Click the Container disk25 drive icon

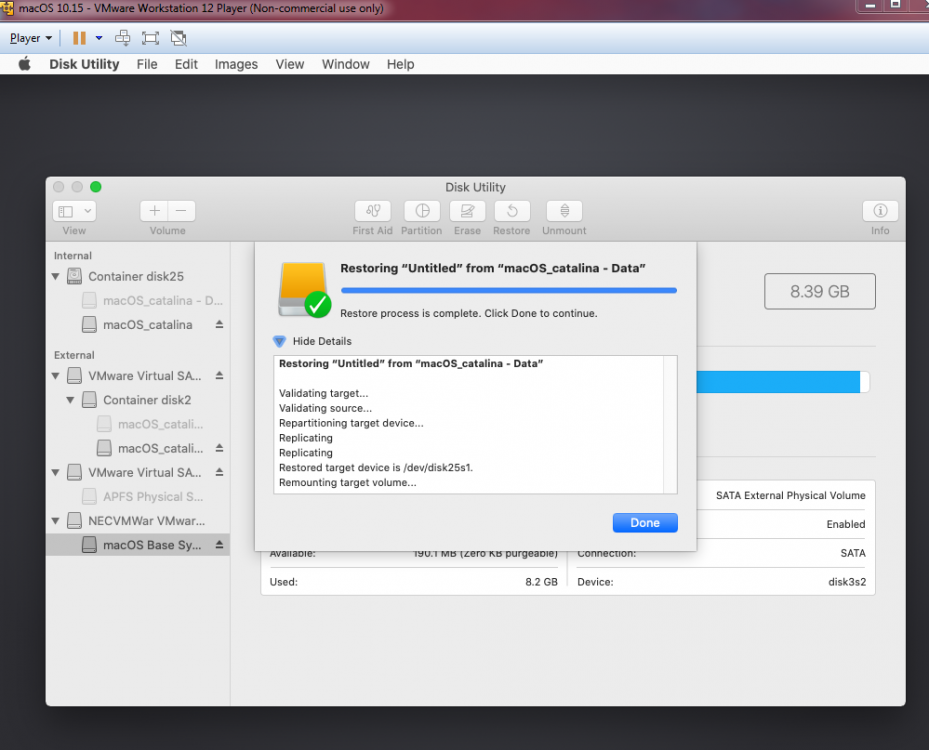pos(74,276)
